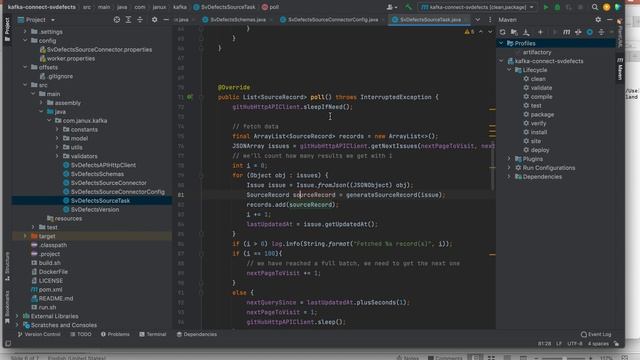Open pom.xml in project tree
This screenshot has width=640, height=360.
(x=51, y=289)
